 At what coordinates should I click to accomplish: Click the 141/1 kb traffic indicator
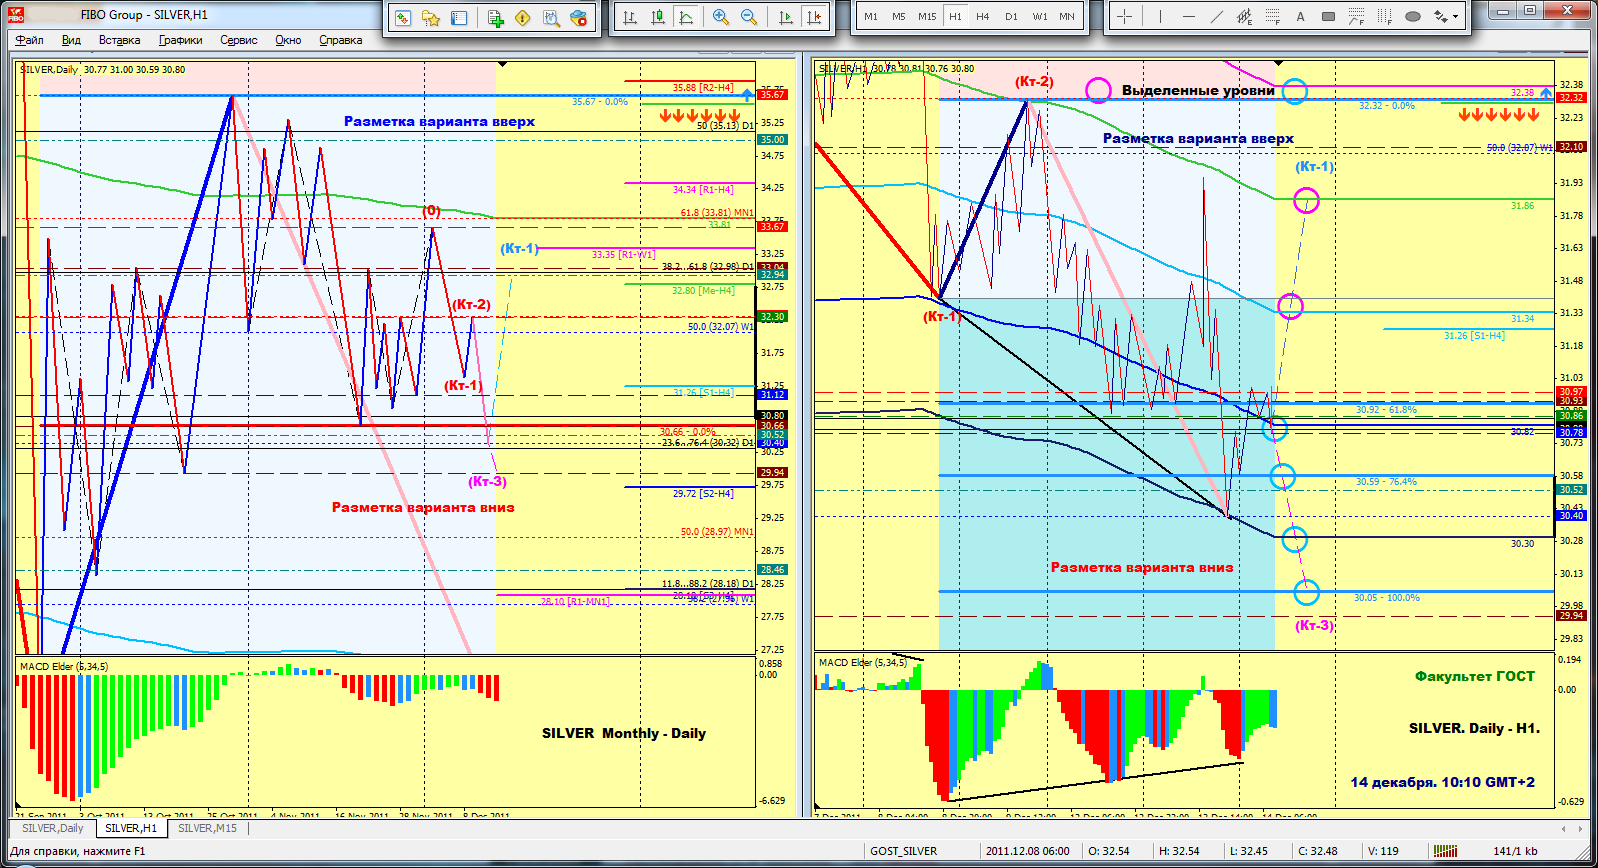1515,851
